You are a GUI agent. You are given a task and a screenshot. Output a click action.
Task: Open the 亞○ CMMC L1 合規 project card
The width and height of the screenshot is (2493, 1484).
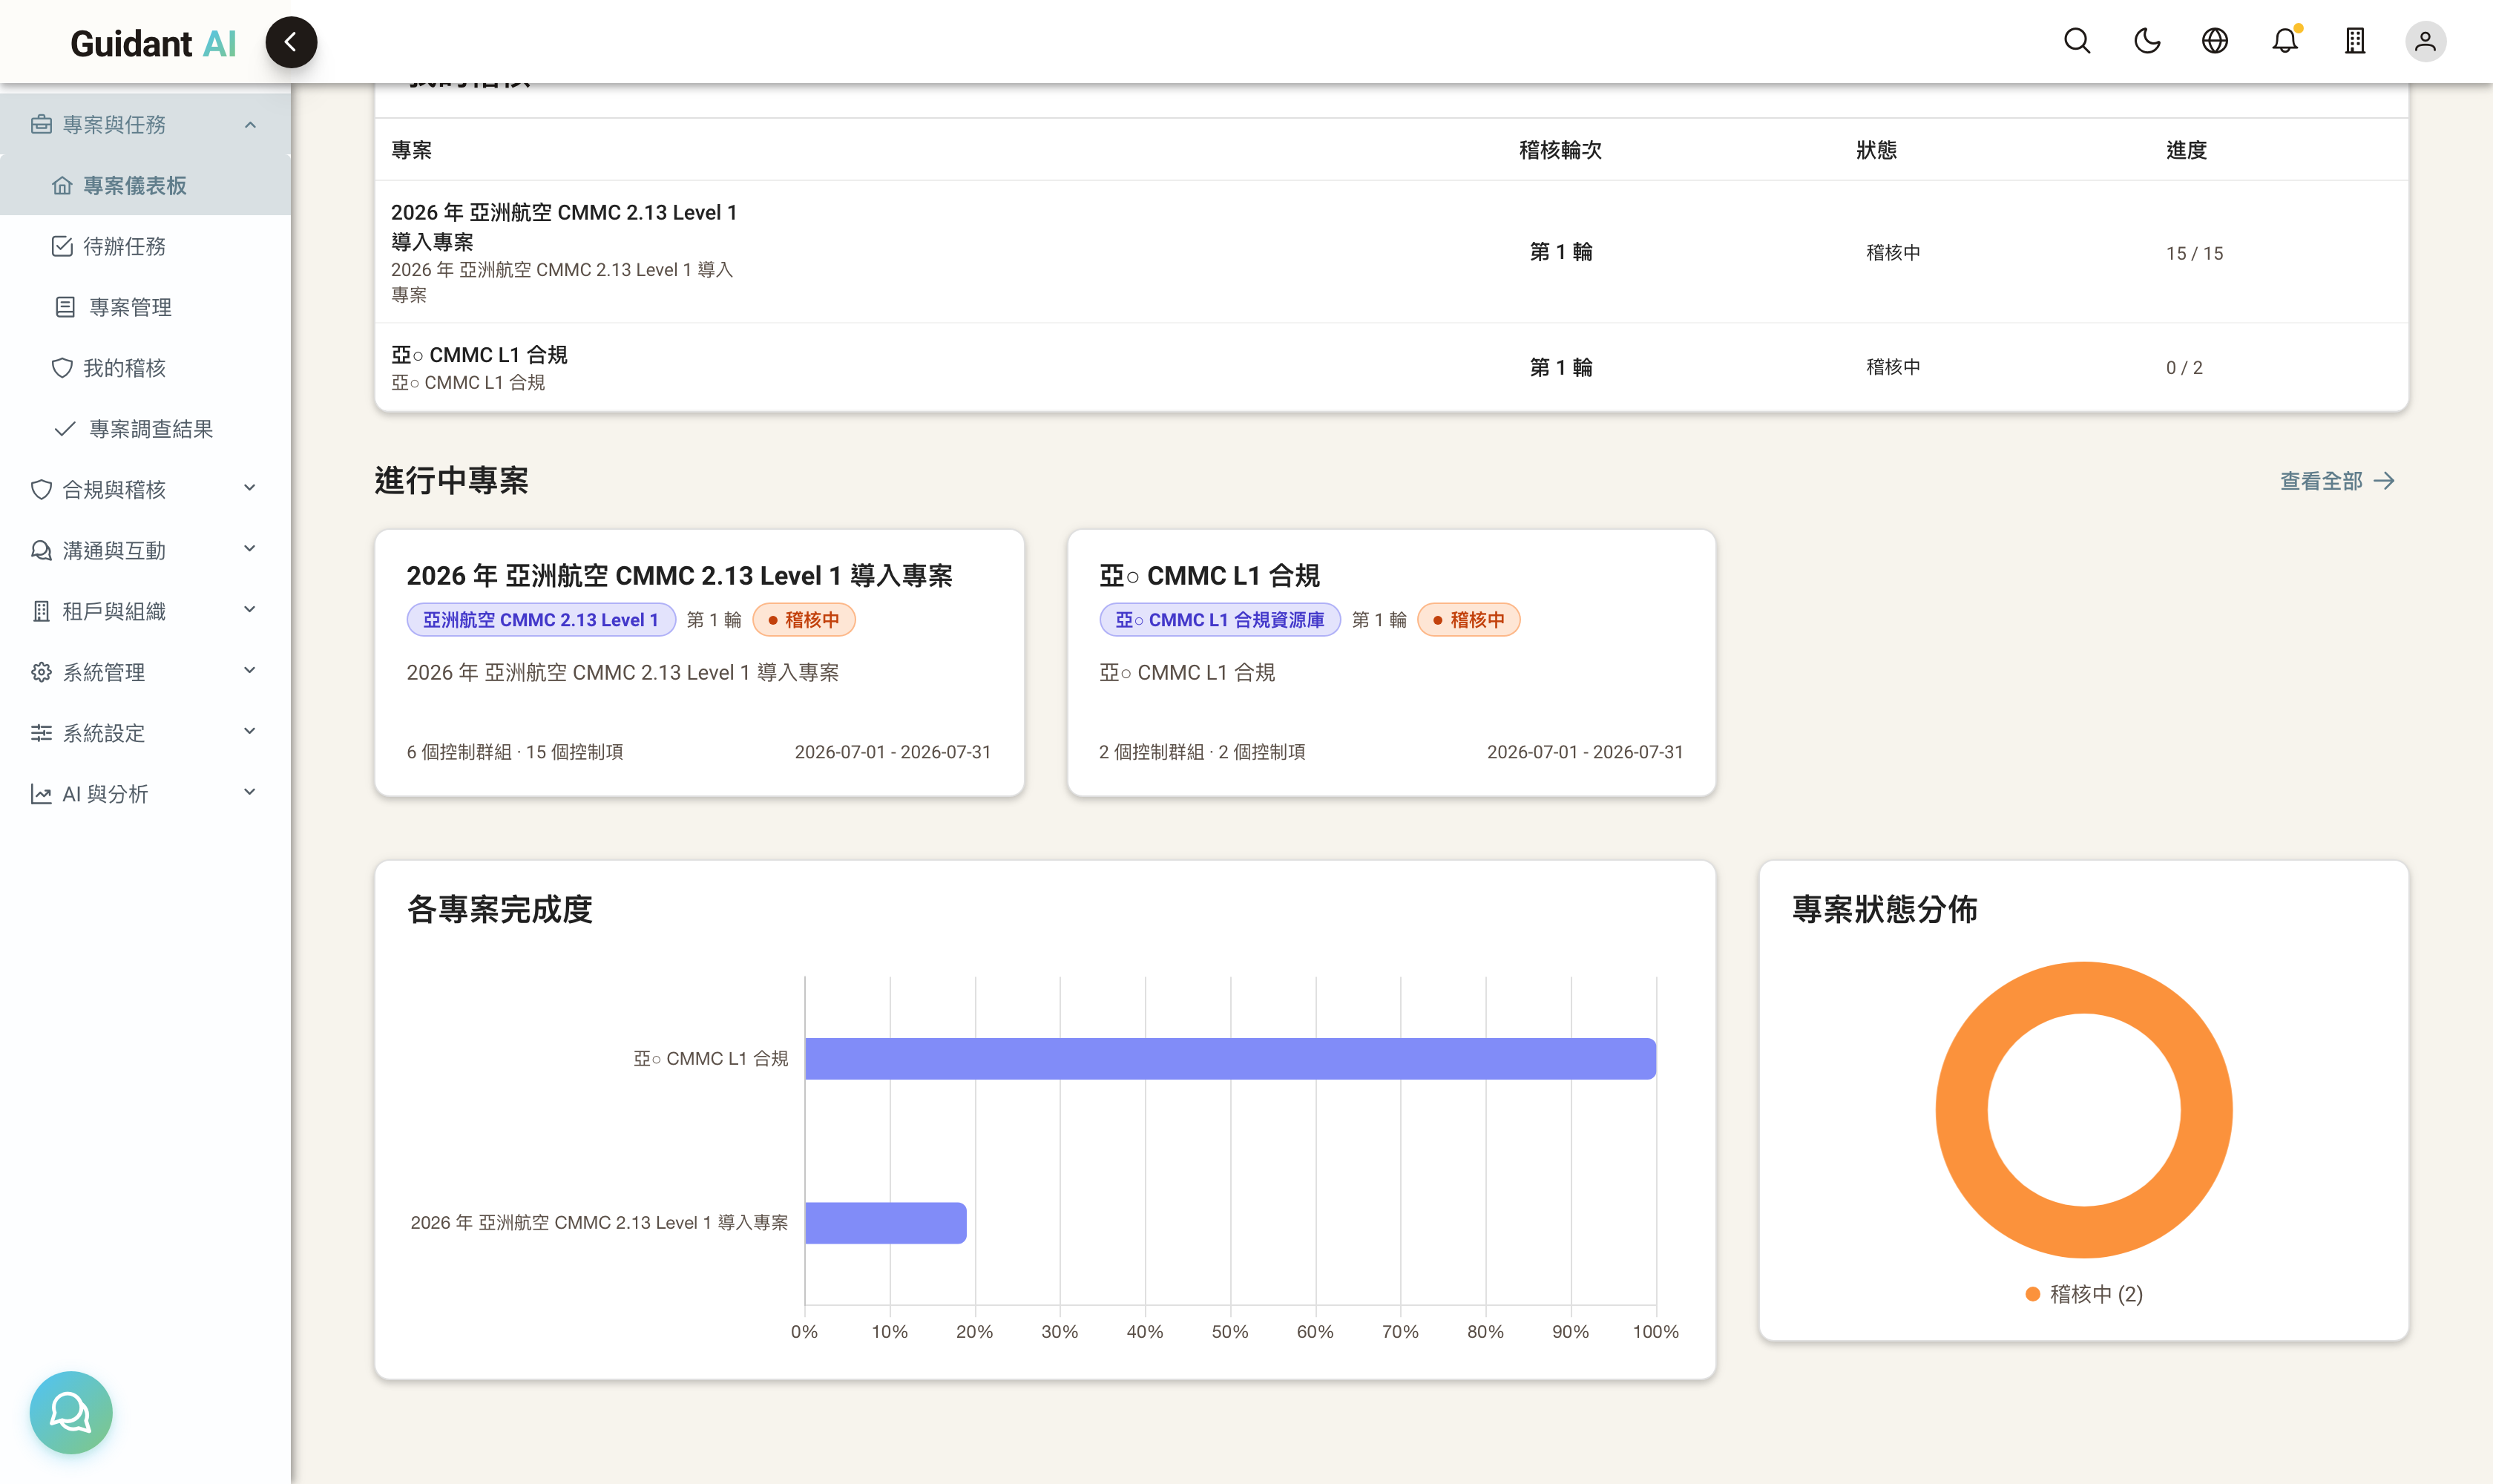pyautogui.click(x=1391, y=663)
